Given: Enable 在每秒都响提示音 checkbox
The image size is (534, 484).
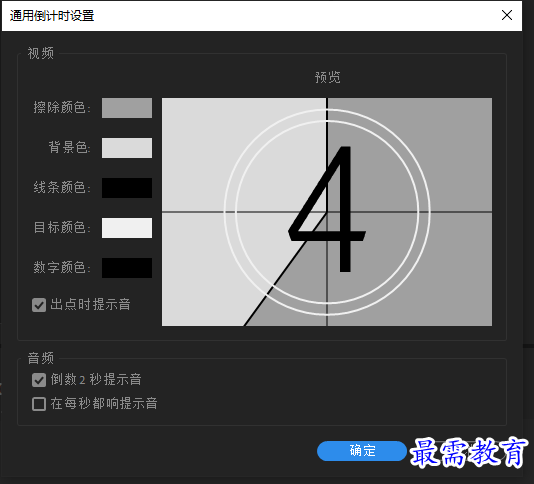Looking at the screenshot, I should click(x=39, y=404).
